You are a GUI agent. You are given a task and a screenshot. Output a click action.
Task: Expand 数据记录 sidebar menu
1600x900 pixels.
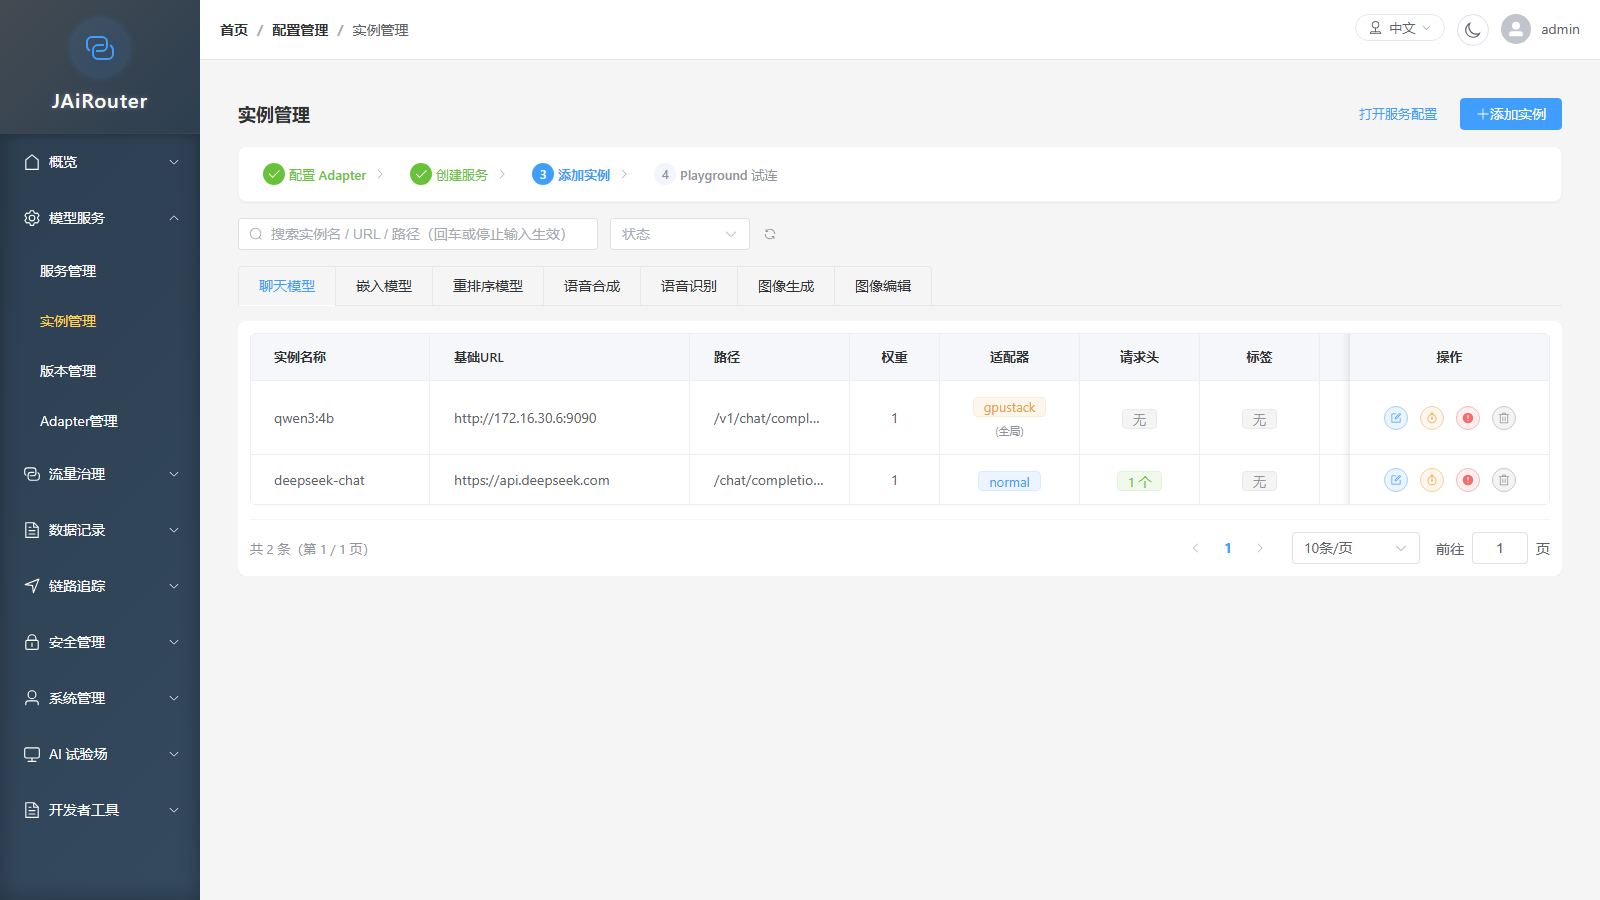[x=100, y=530]
